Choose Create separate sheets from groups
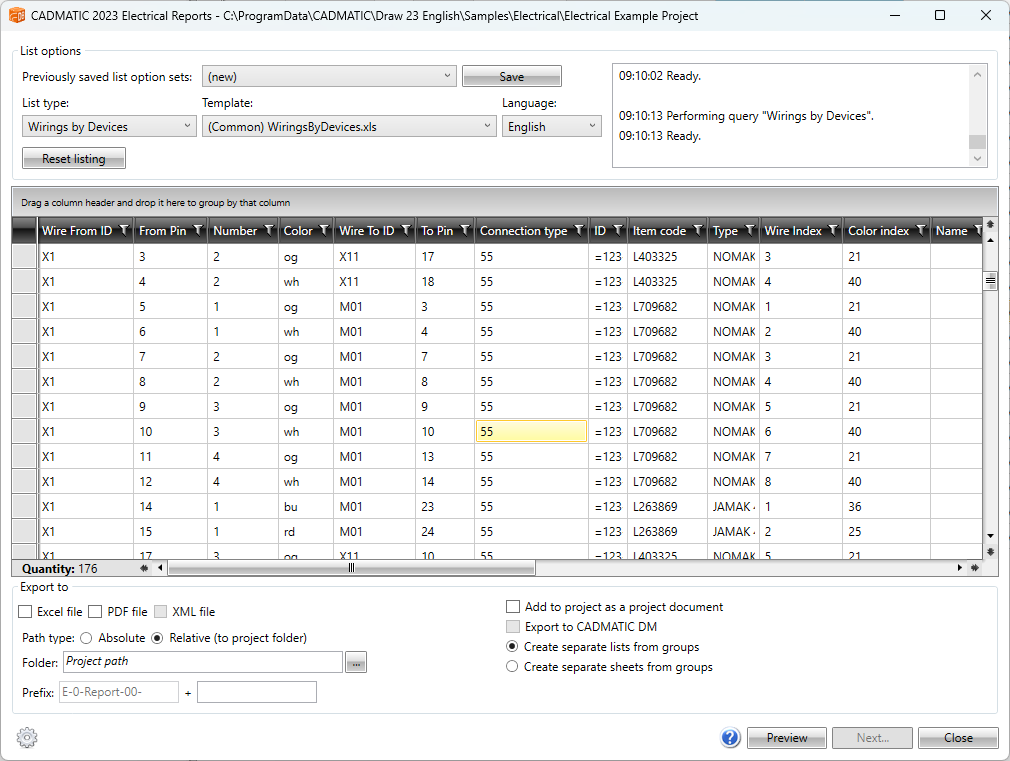The image size is (1010, 761). 513,667
